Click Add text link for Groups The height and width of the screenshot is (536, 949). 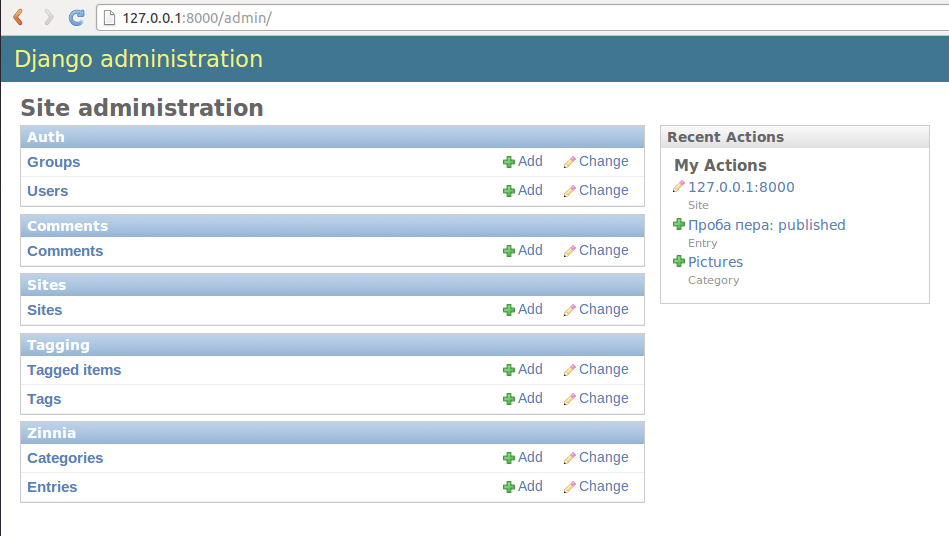530,162
